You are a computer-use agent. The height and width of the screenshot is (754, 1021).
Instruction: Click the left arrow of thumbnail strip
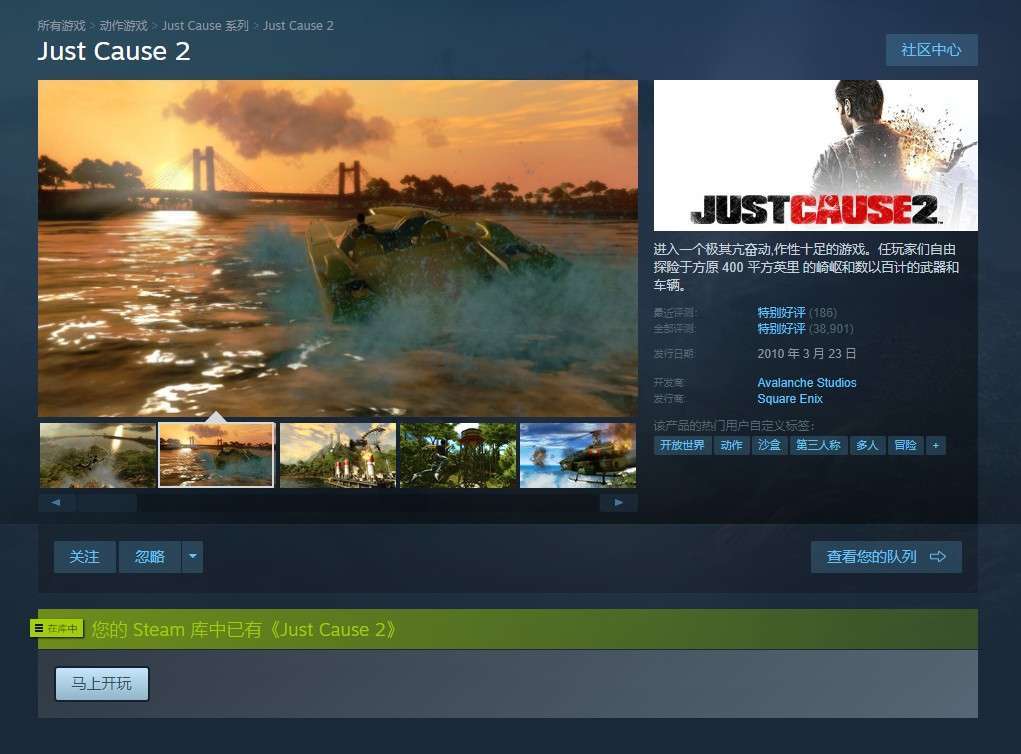coord(56,502)
